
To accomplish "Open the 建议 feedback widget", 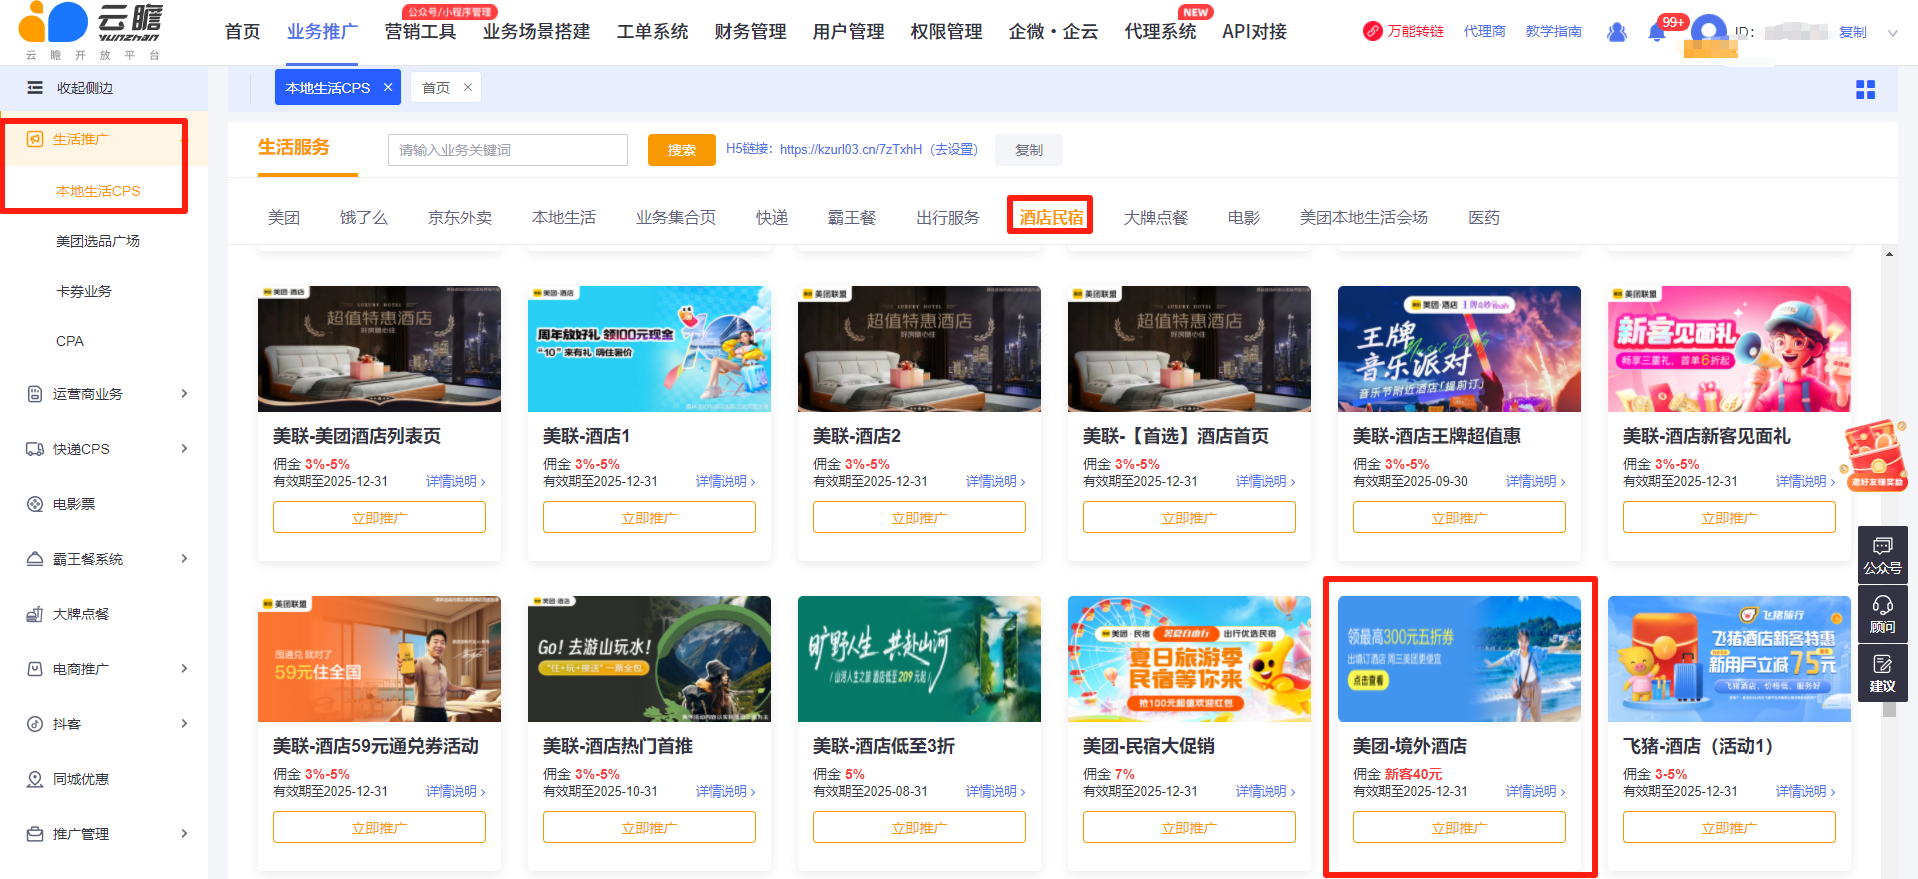I will tap(1883, 674).
